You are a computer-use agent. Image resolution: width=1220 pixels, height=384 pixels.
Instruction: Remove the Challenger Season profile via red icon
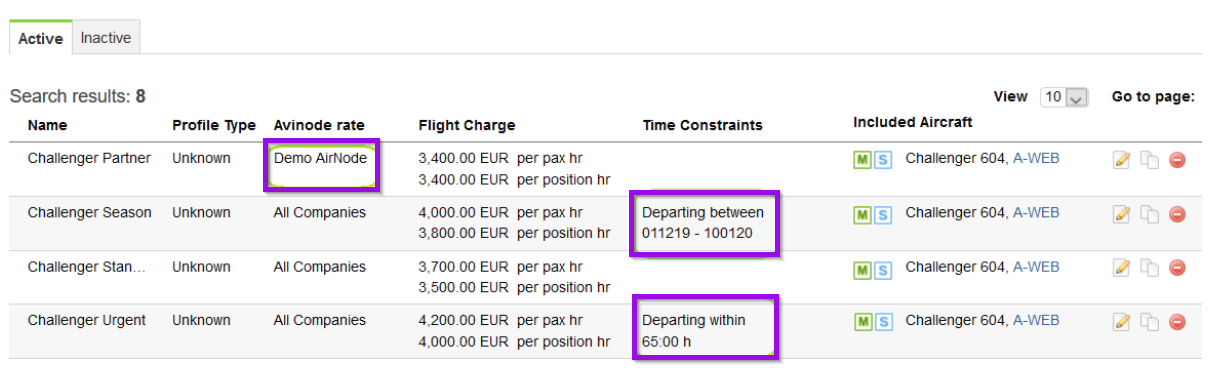coord(1177,214)
